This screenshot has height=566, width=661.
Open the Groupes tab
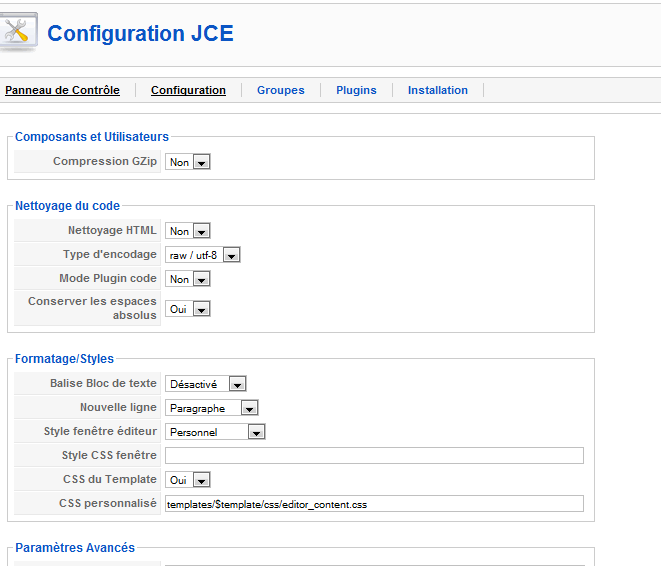pyautogui.click(x=280, y=90)
